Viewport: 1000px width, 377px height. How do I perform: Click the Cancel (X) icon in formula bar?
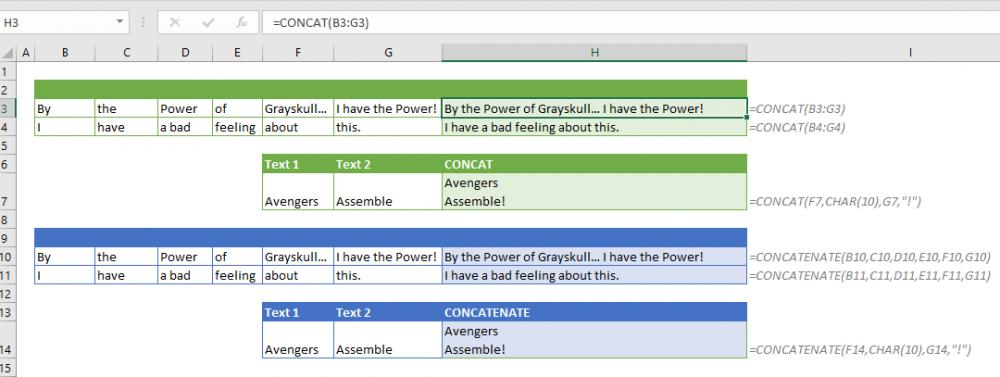click(175, 22)
